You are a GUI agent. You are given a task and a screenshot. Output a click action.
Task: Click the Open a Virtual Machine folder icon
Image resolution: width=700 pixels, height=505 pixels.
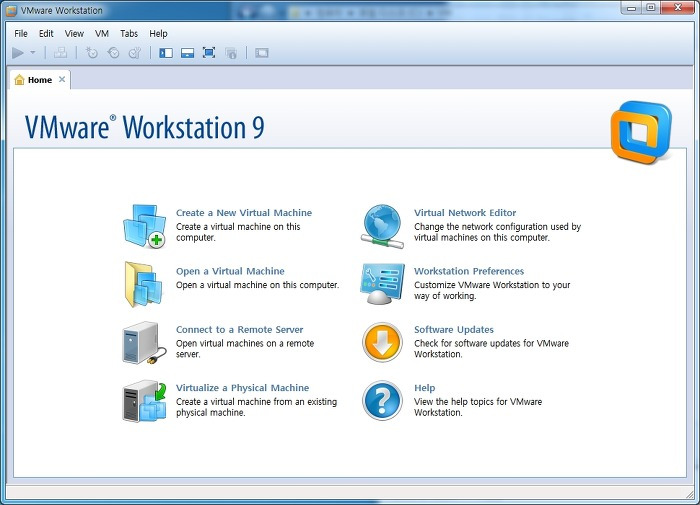(143, 284)
